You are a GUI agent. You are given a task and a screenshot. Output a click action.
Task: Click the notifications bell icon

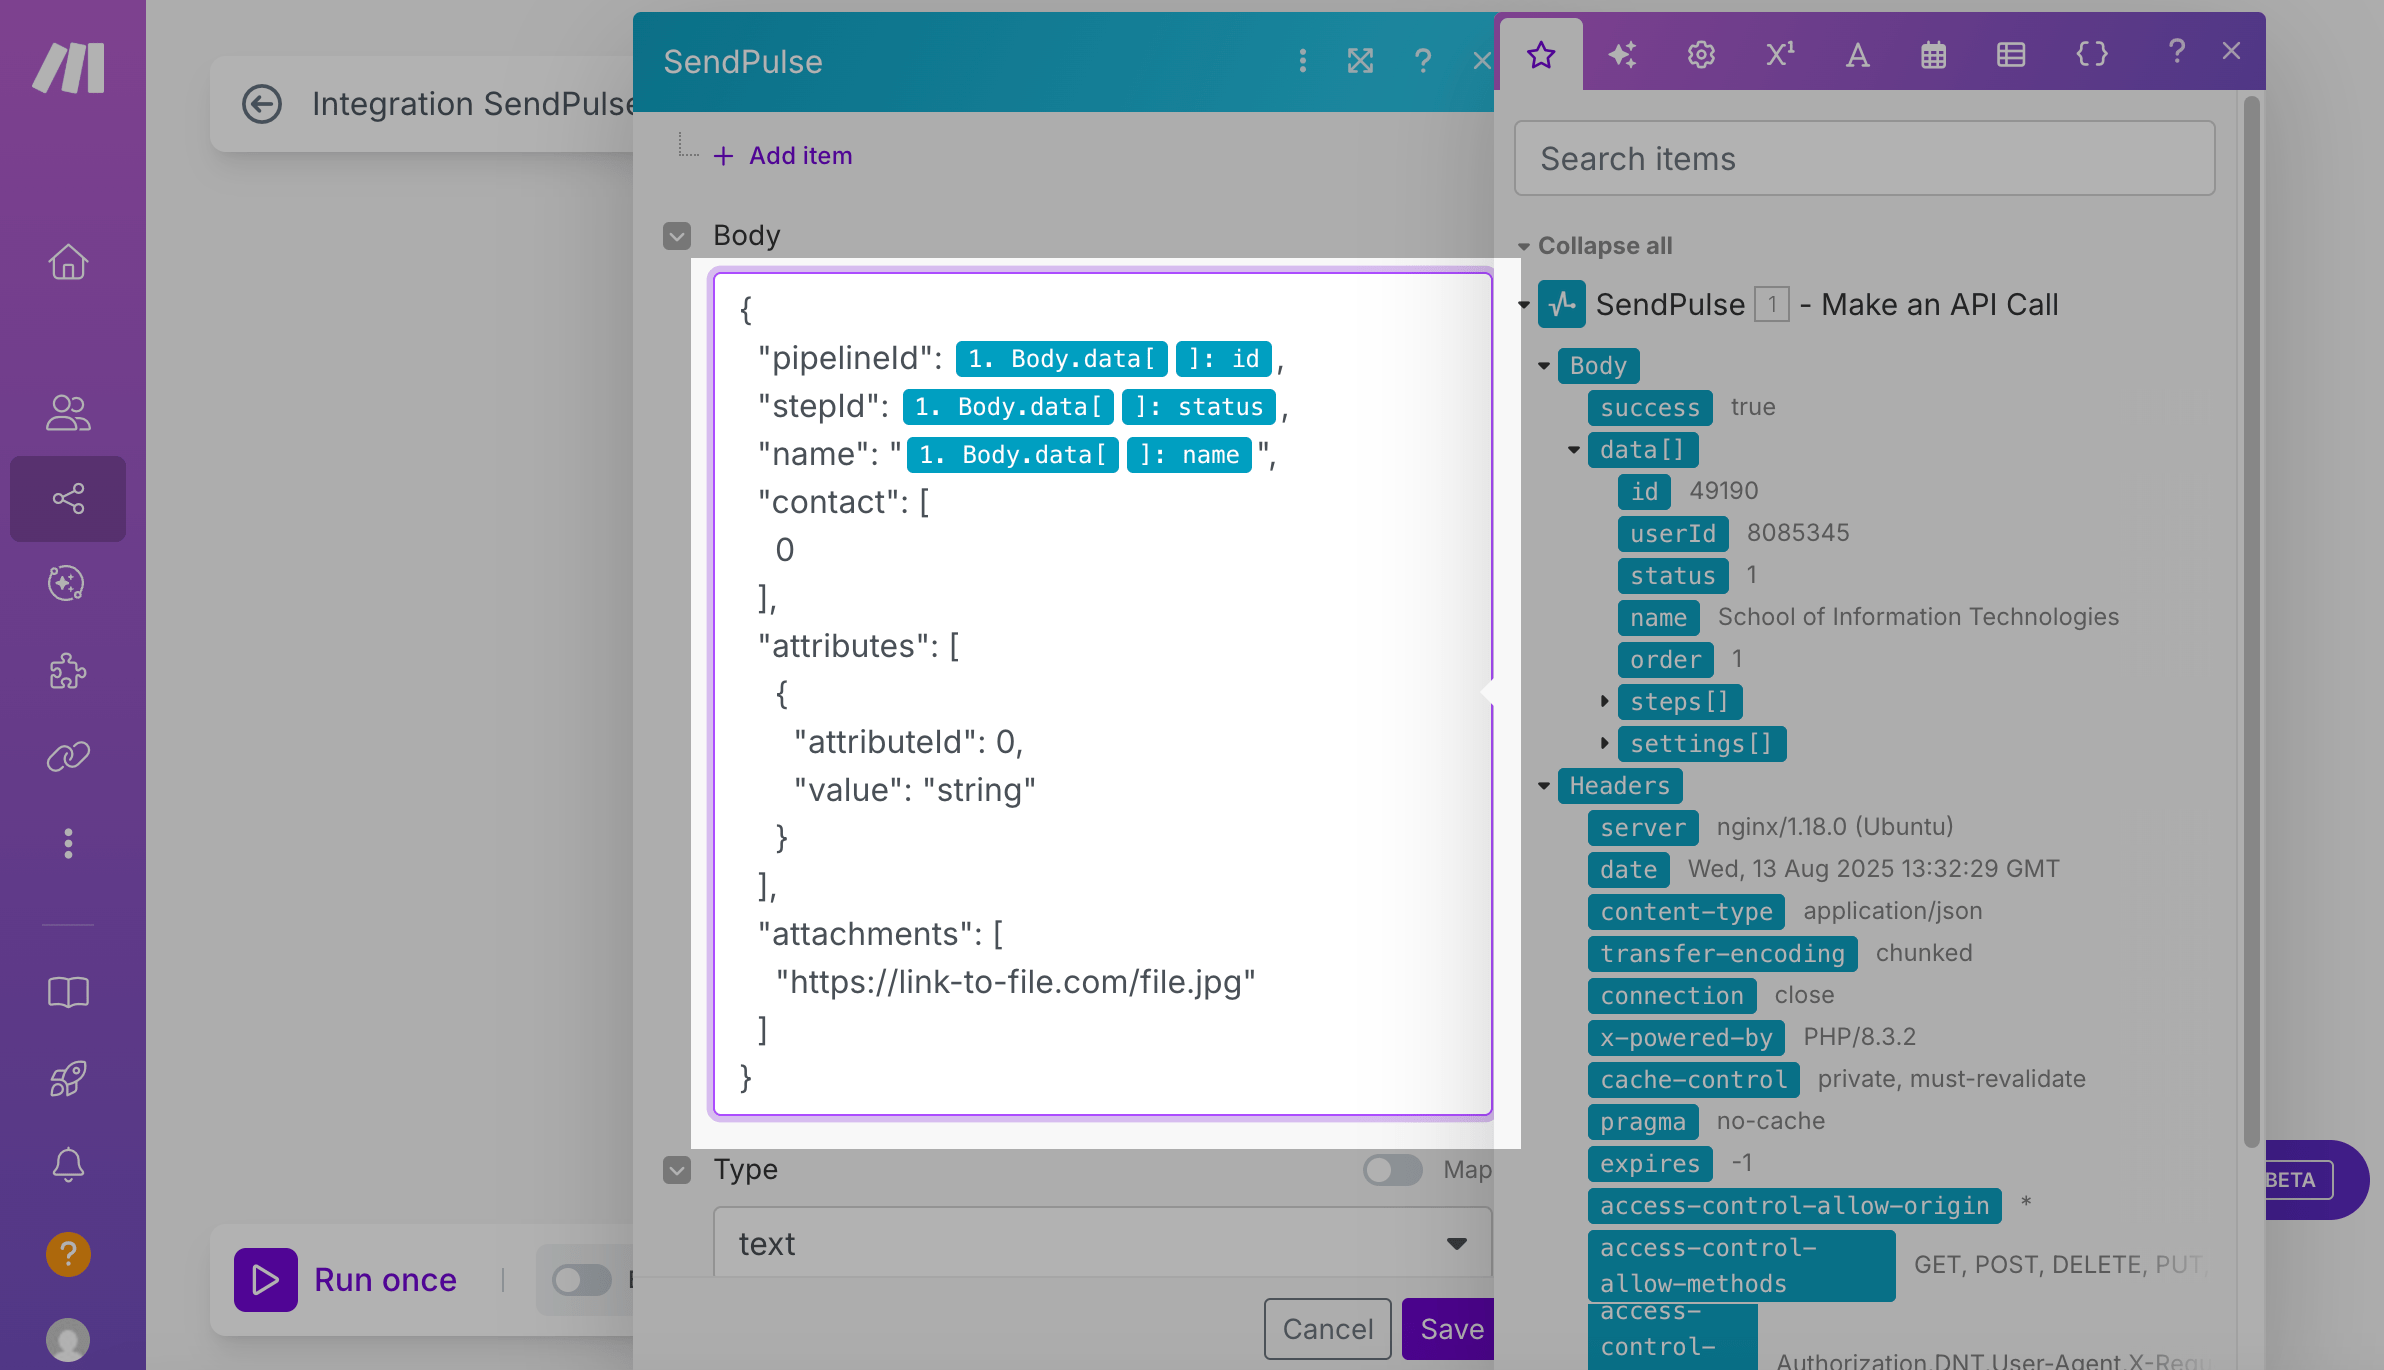[68, 1164]
